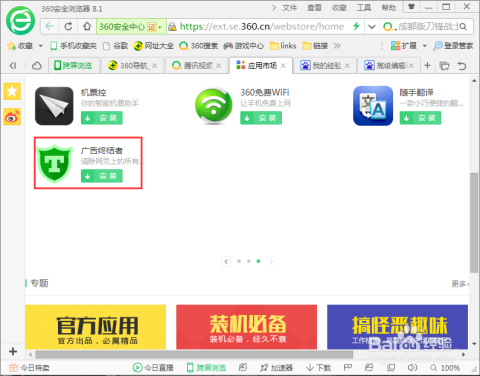Image resolution: width=480 pixels, height=376 pixels.
Task: Click the URL address field
Action: 262,26
